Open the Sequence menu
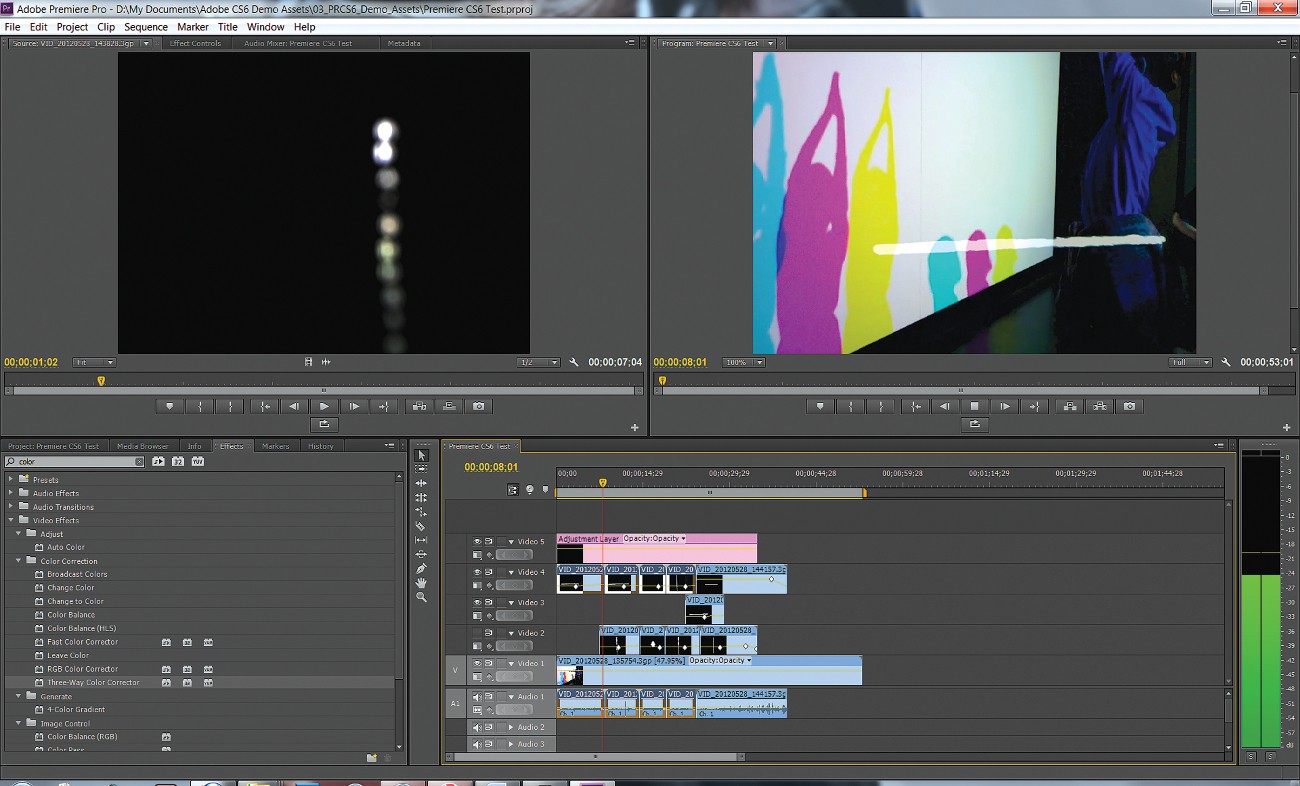The width and height of the screenshot is (1300, 786). 146,27
